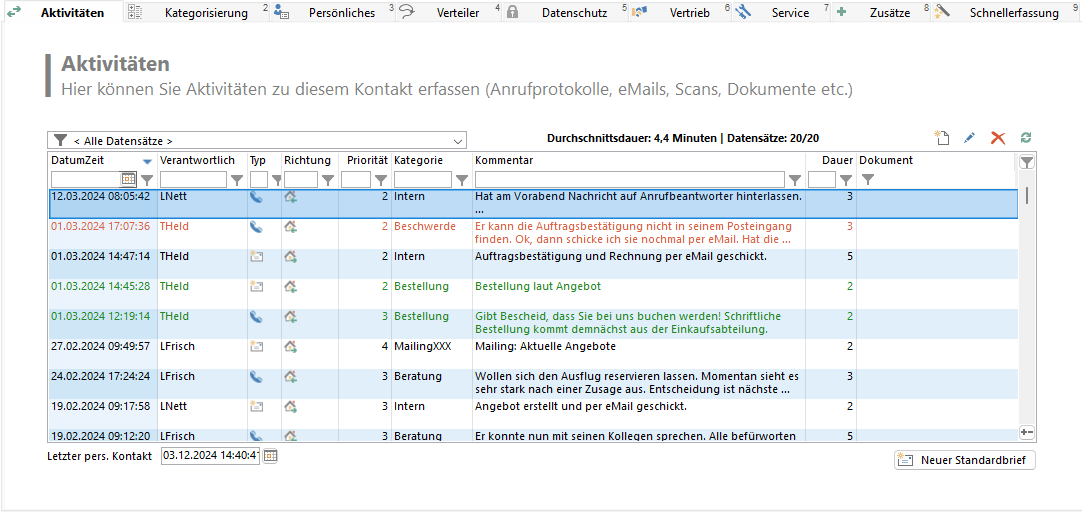Expand the Alle Datensätze filter dropdown
Image resolution: width=1082 pixels, height=512 pixels.
[x=458, y=141]
